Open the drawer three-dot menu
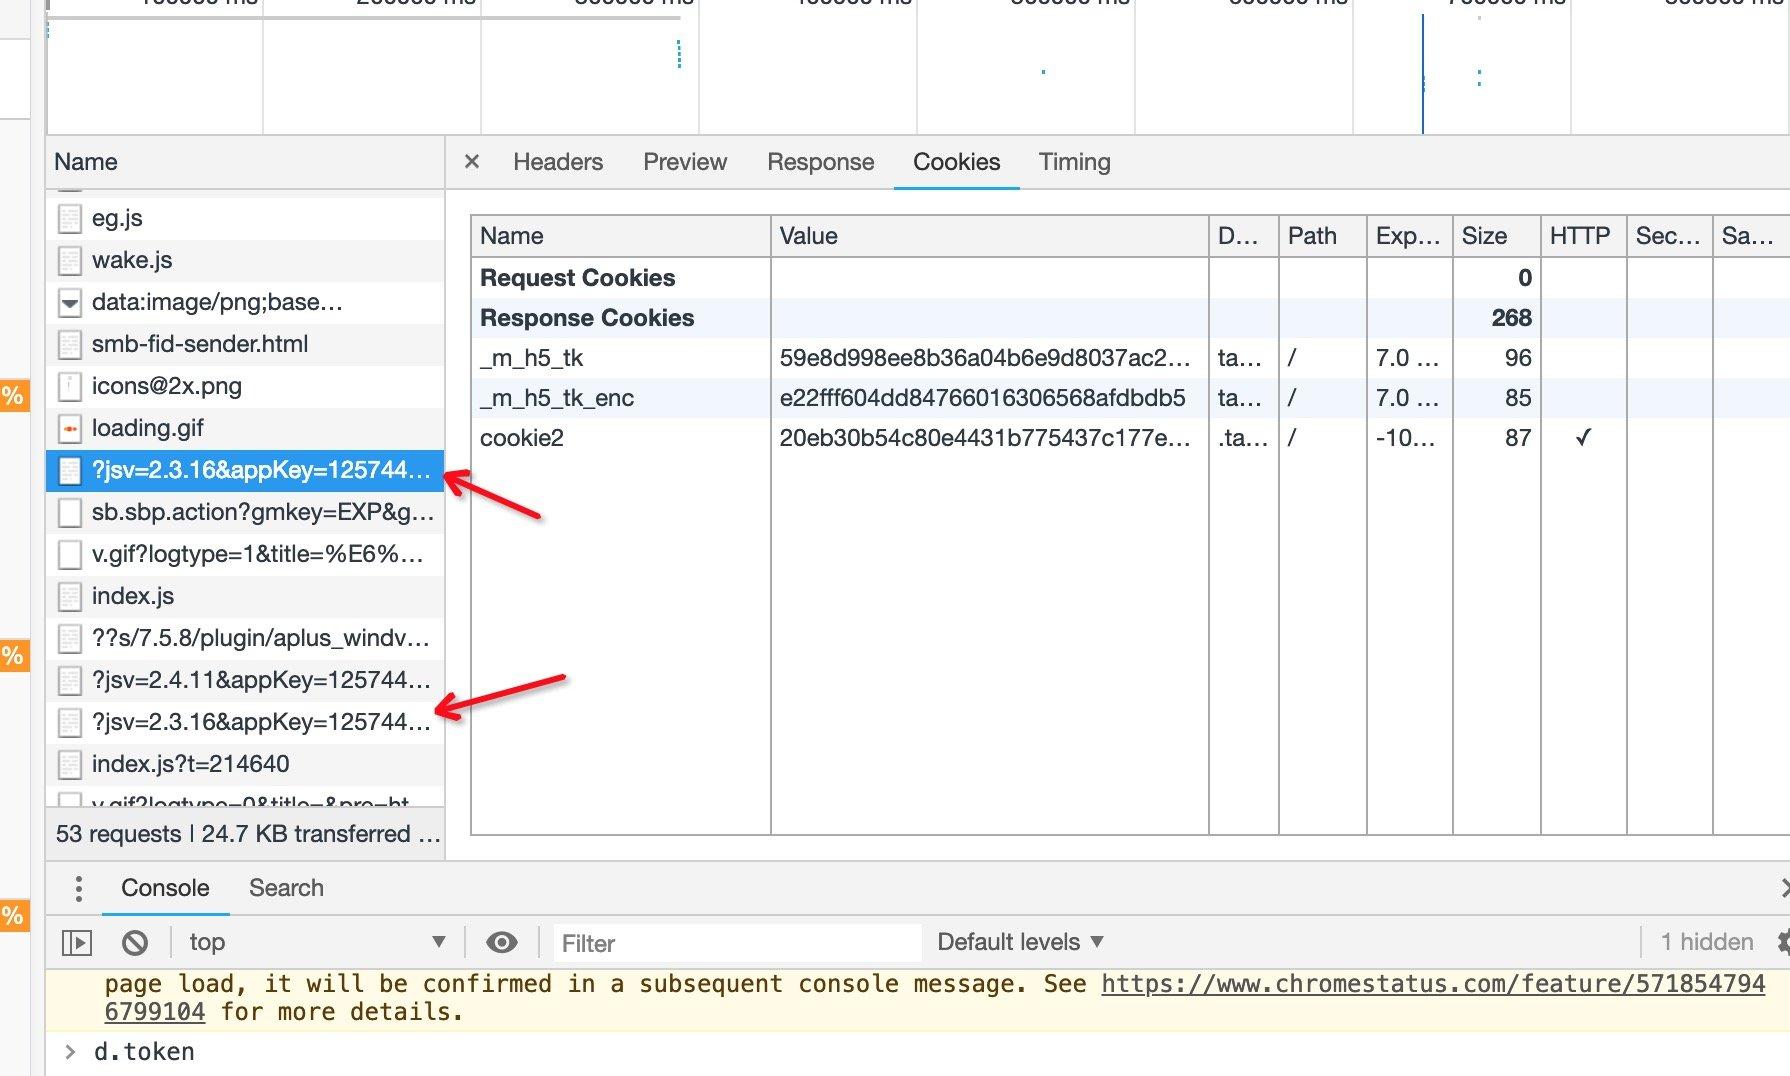The width and height of the screenshot is (1790, 1076). (78, 888)
